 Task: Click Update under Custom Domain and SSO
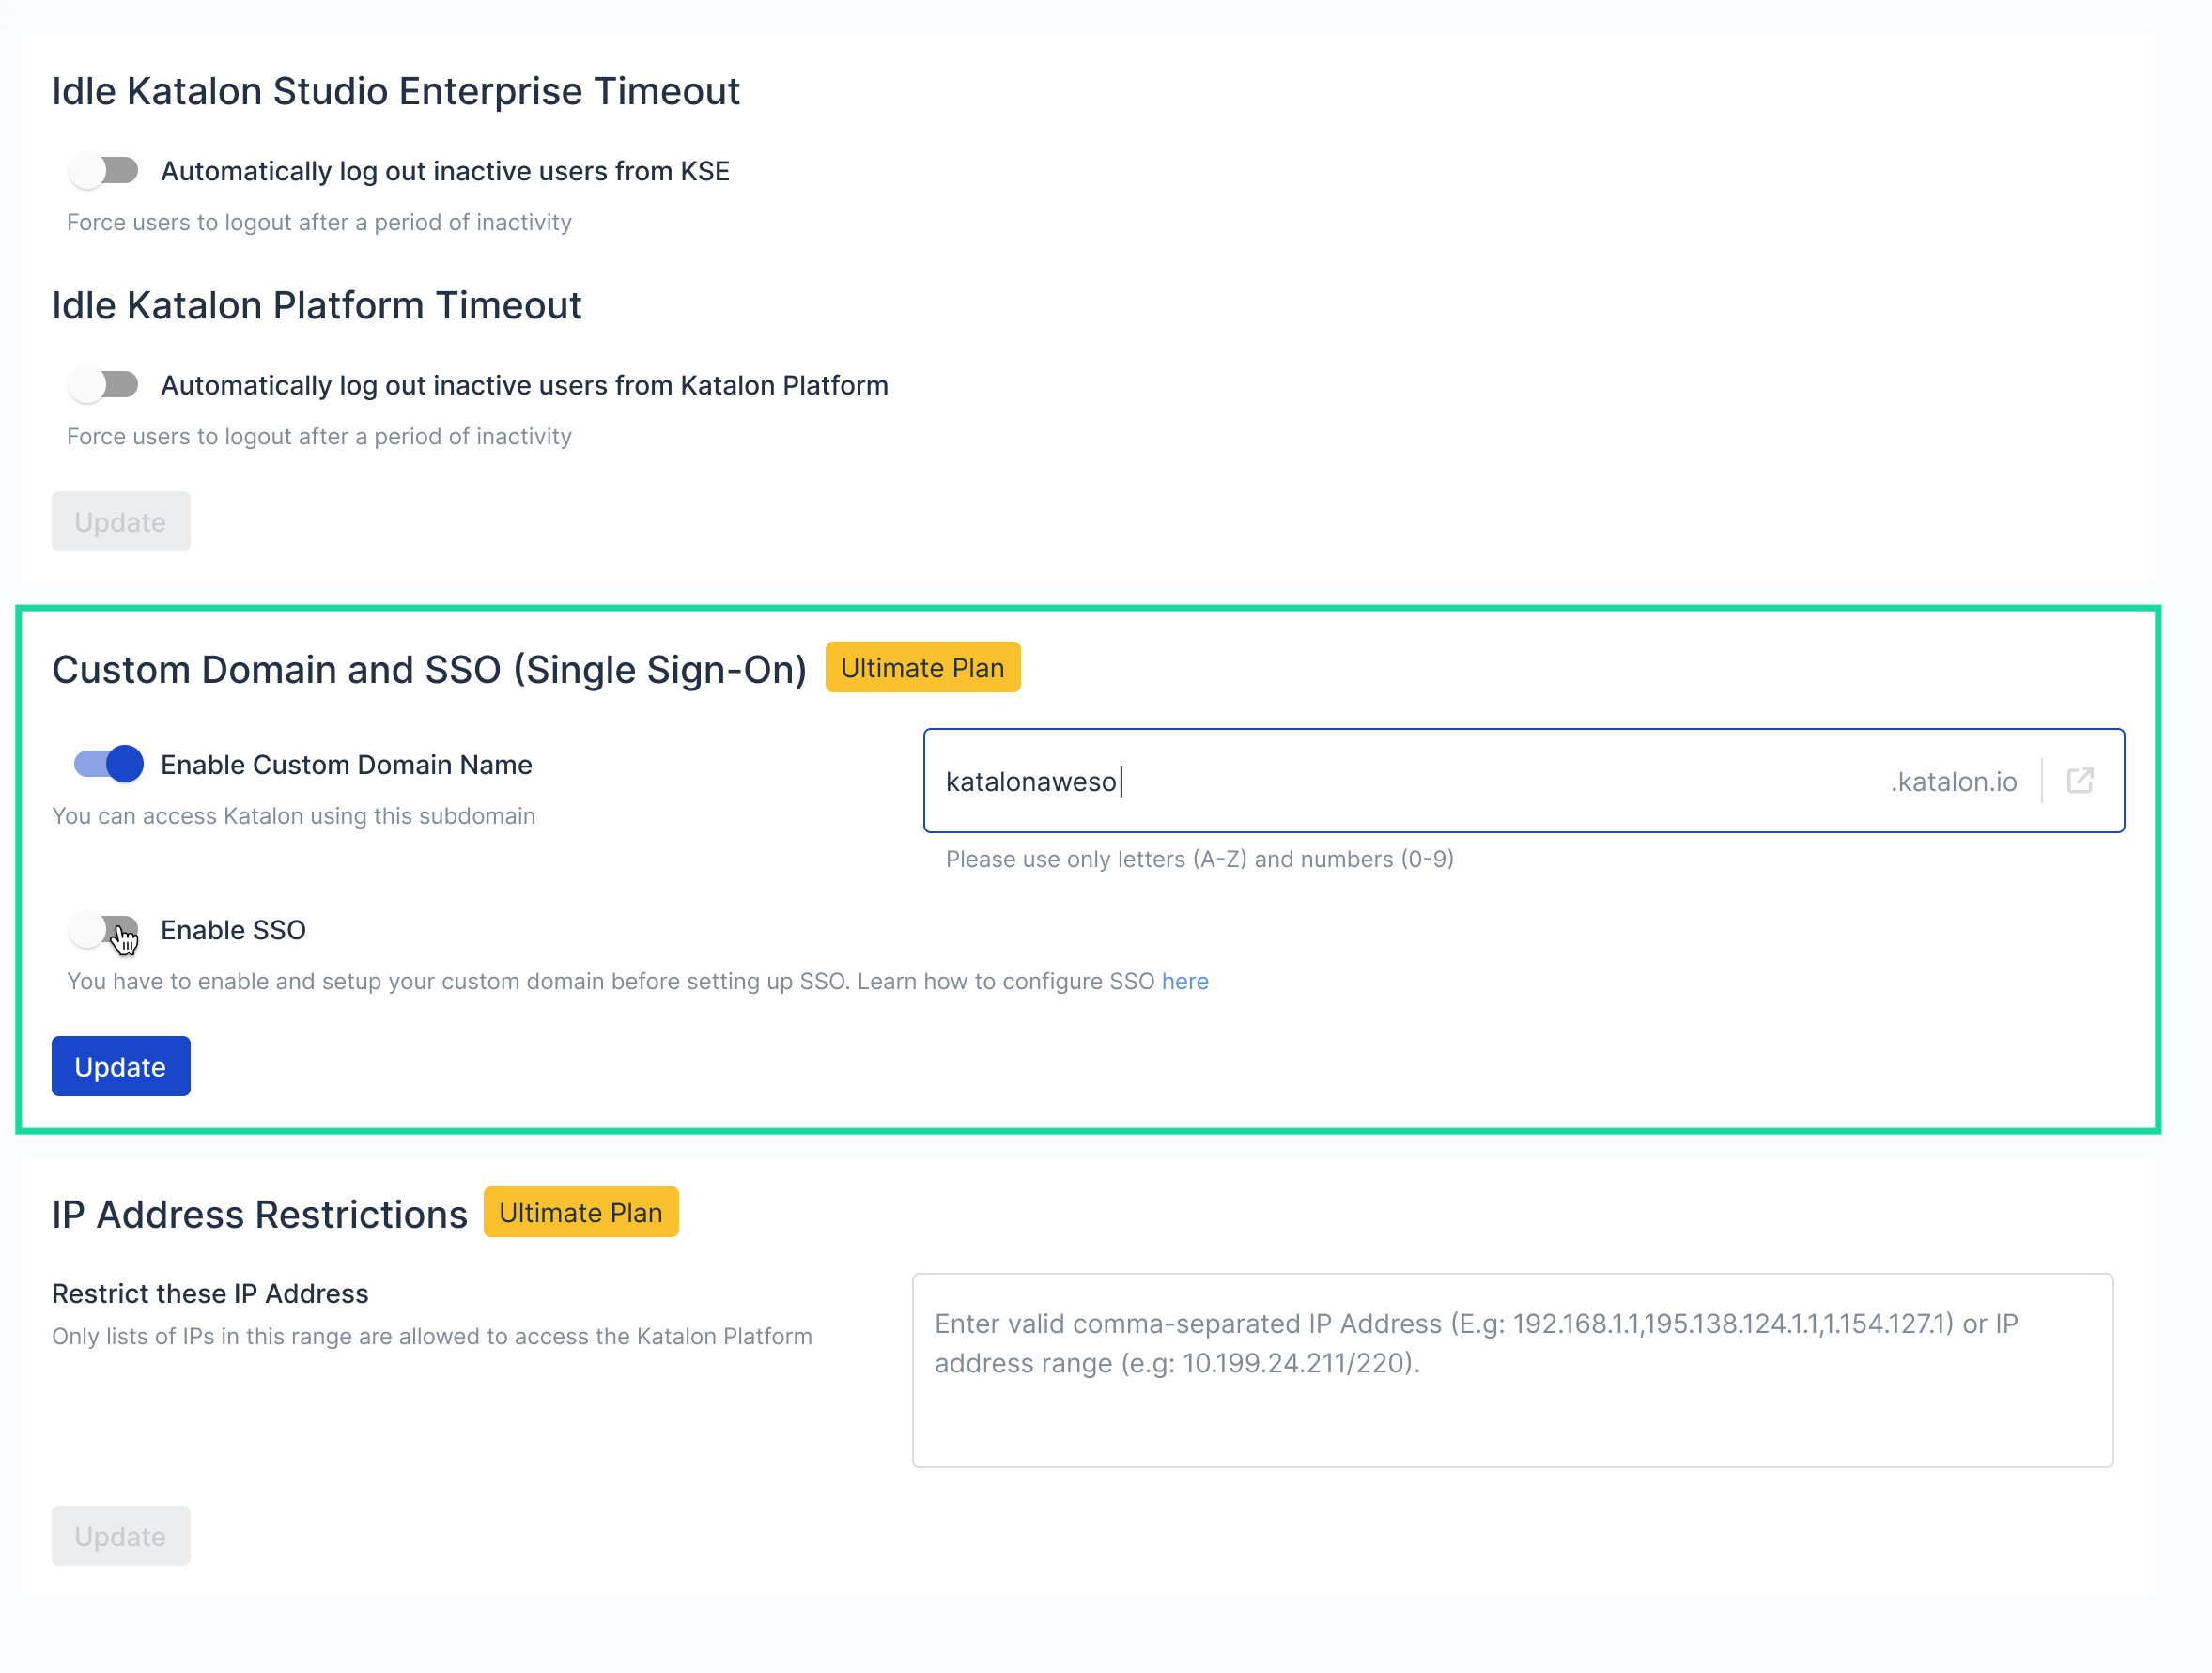coord(120,1066)
